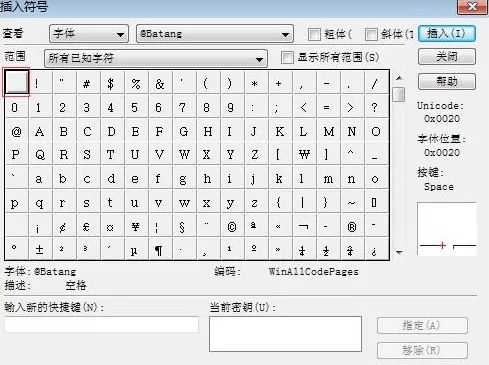Choose the lowercase z cell
Viewport: 489px width, 365px height.
[x=256, y=202]
